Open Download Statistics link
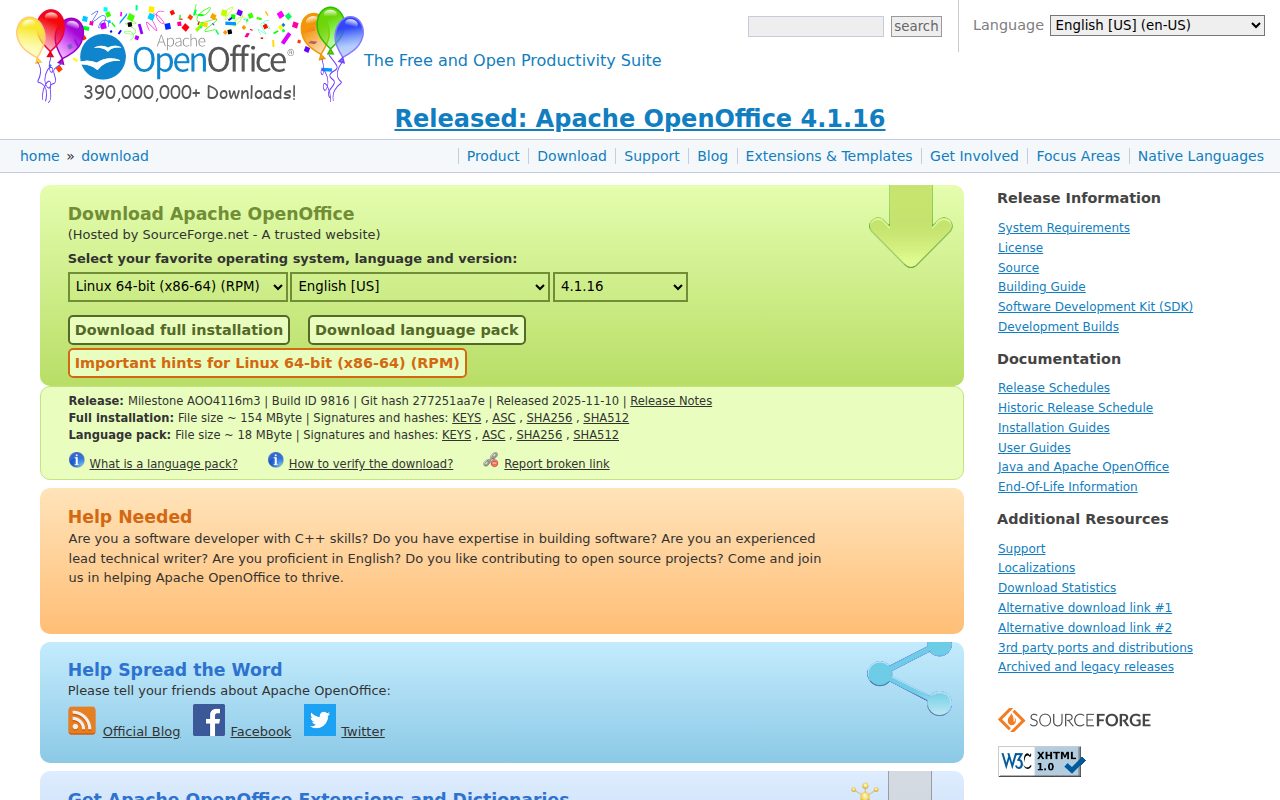Viewport: 1280px width, 800px height. click(1057, 588)
